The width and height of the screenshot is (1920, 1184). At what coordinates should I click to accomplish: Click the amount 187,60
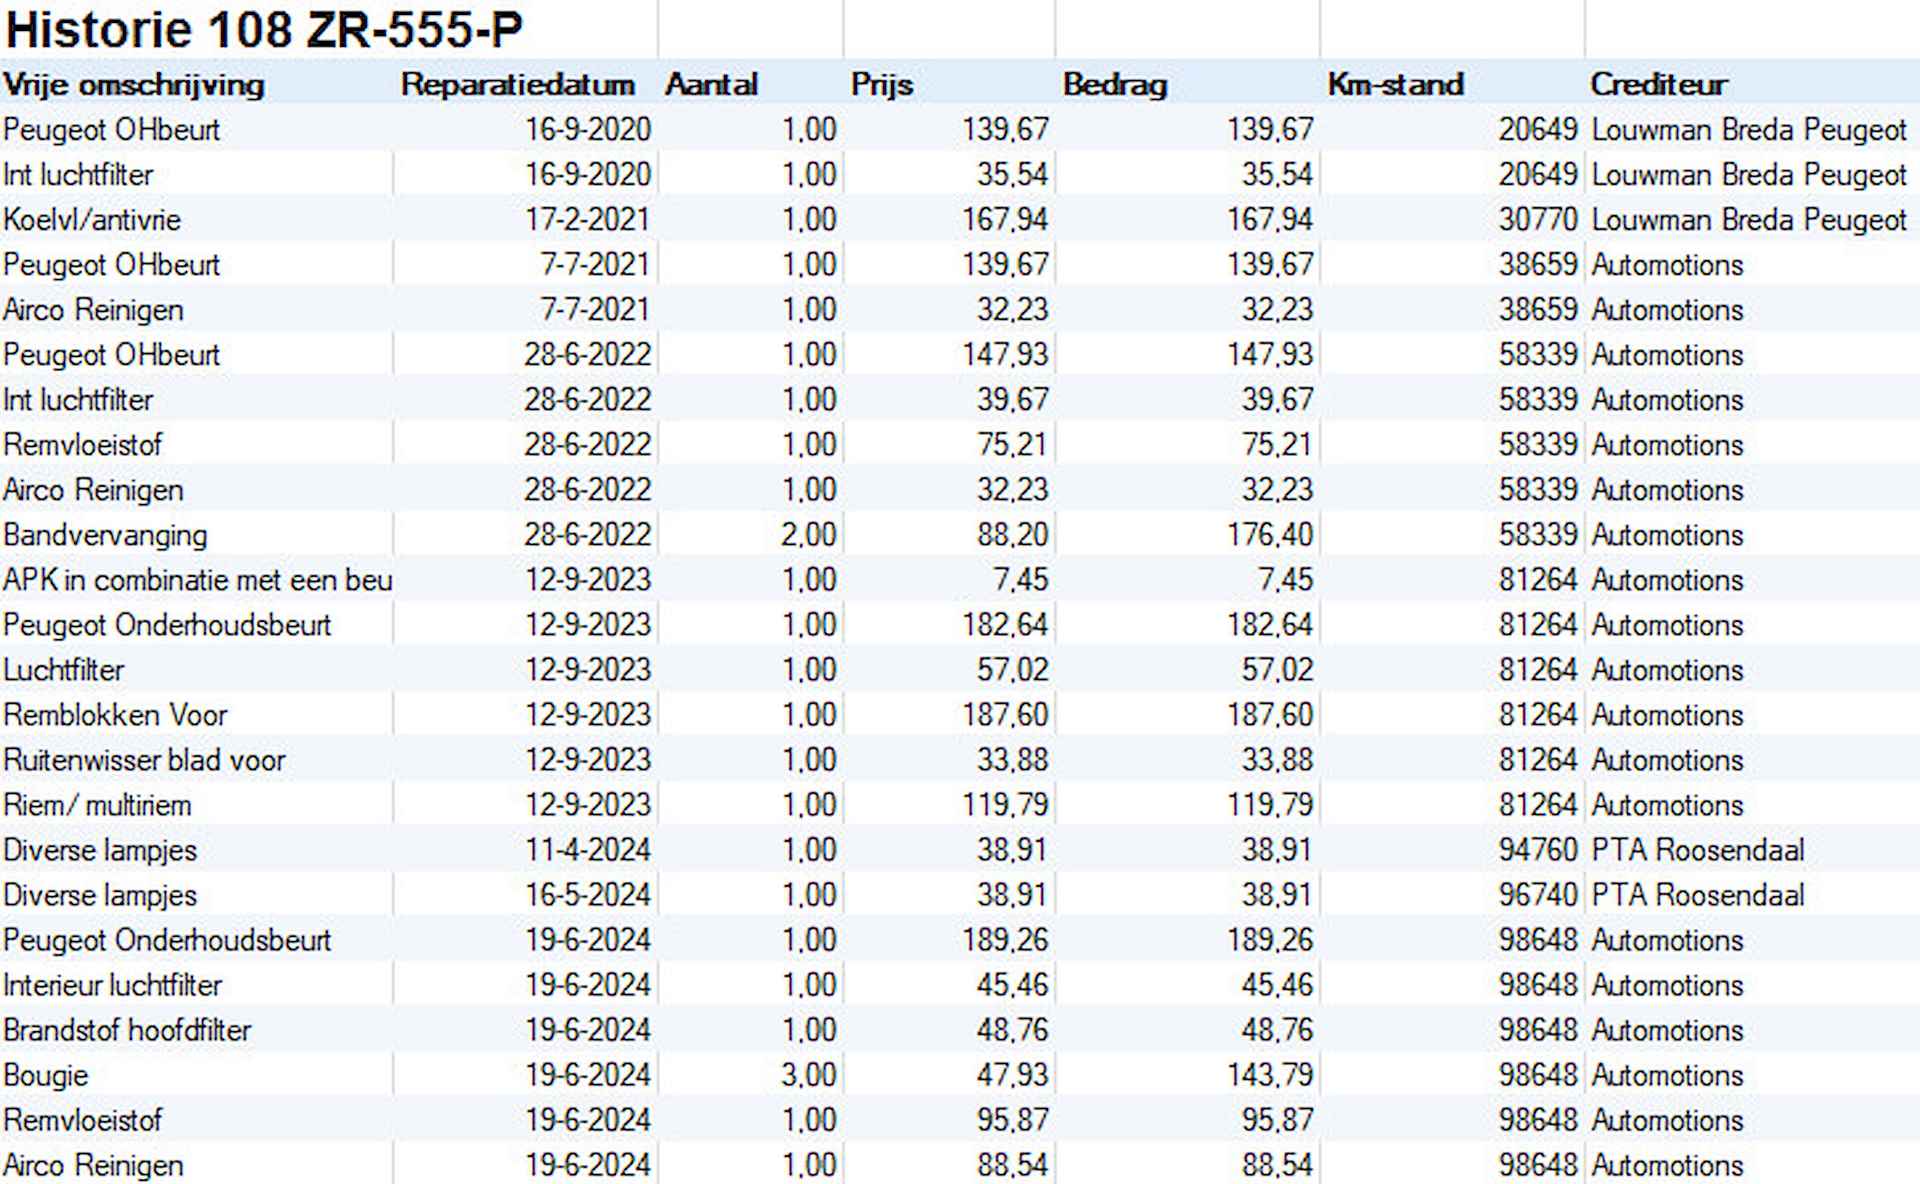tap(1270, 714)
